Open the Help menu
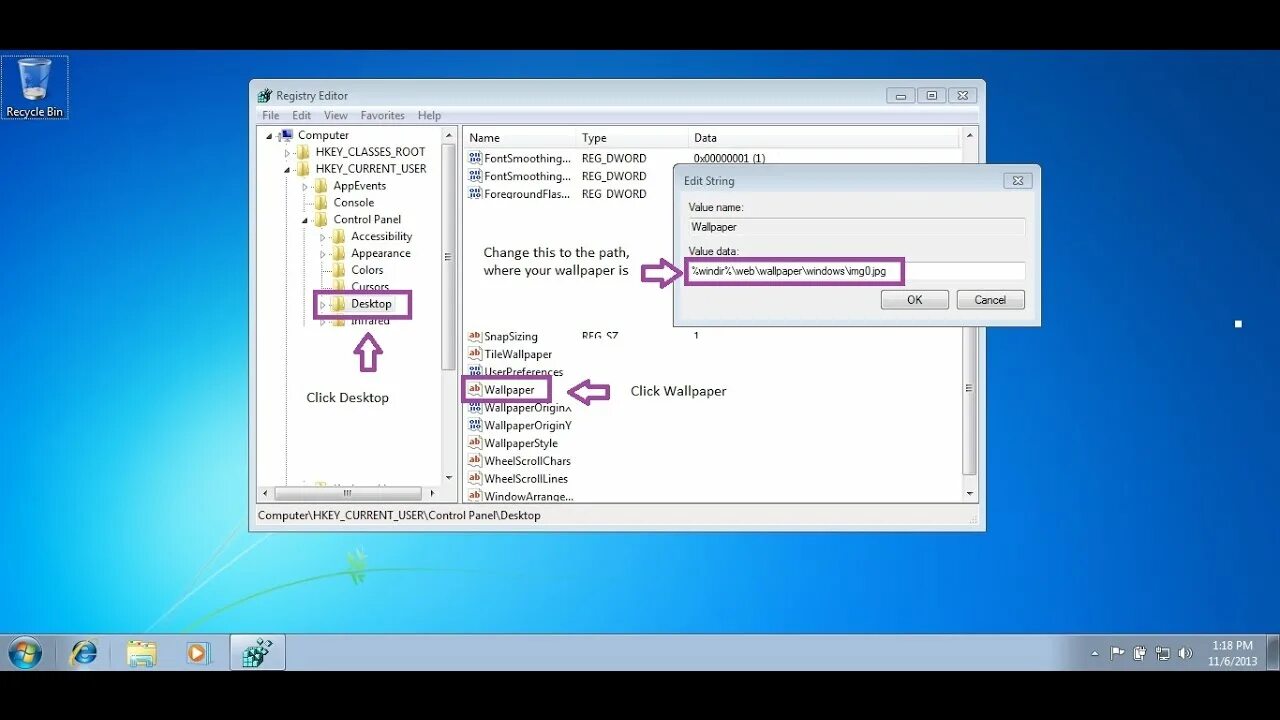 429,116
